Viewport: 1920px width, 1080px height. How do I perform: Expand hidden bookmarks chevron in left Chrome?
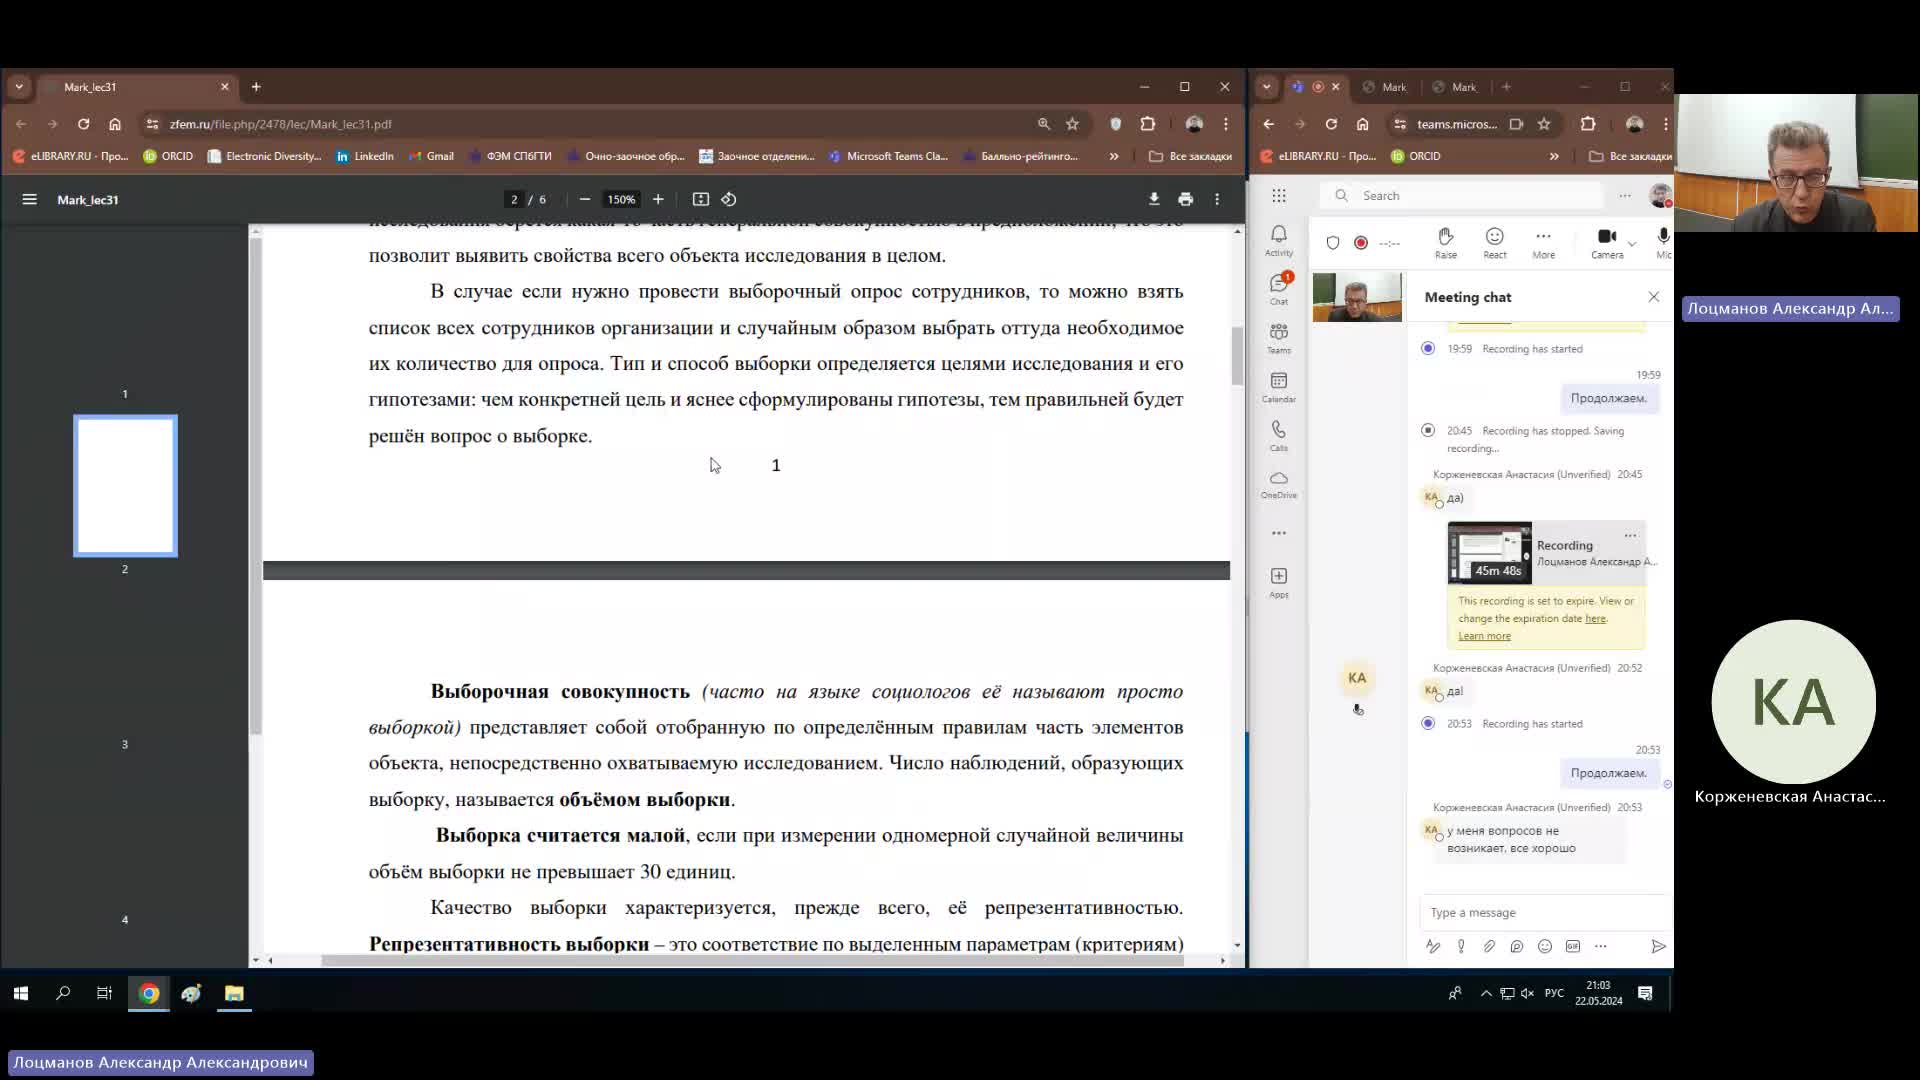coord(1114,156)
